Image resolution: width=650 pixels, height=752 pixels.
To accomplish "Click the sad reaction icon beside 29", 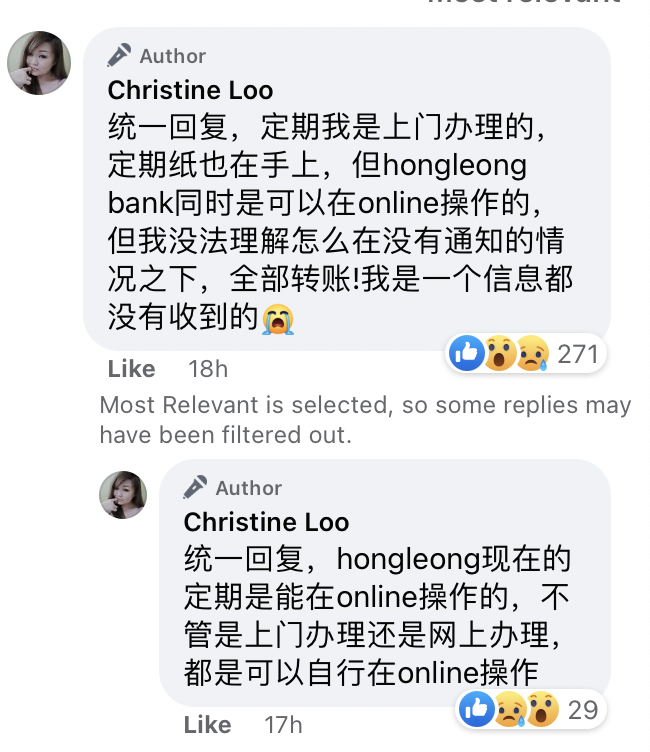I will [x=510, y=708].
